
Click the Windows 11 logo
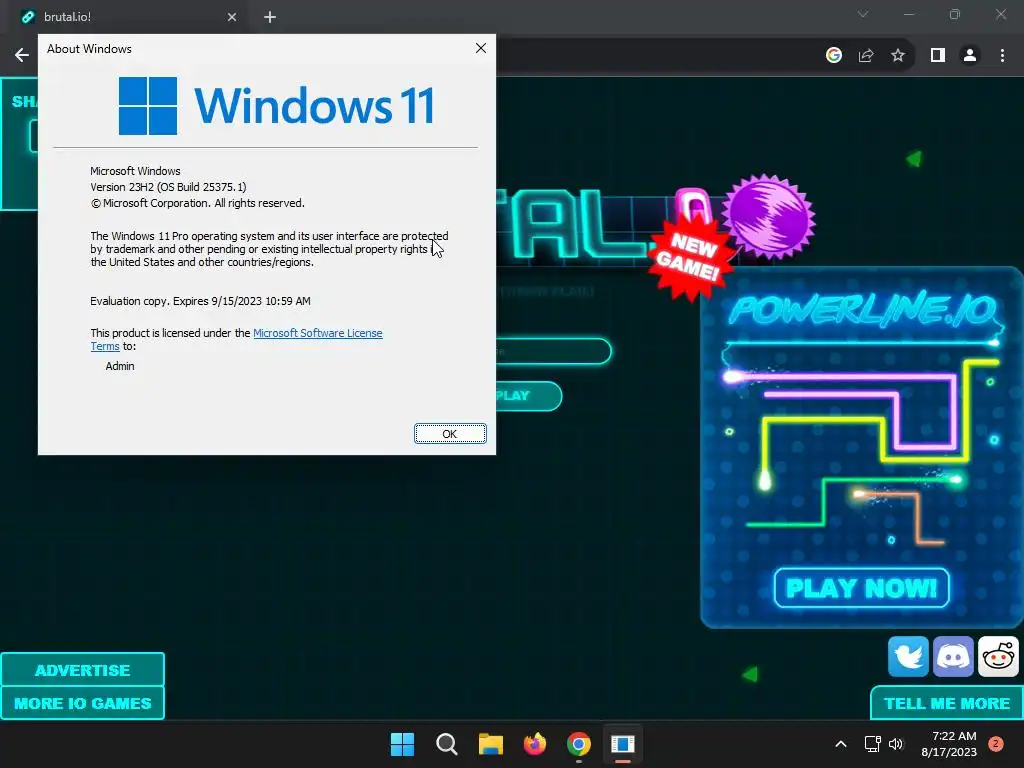(276, 106)
